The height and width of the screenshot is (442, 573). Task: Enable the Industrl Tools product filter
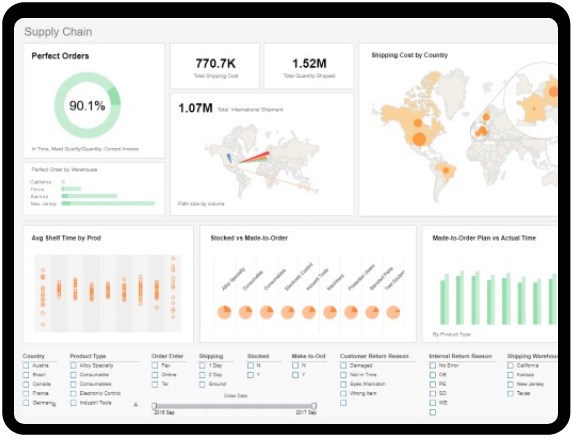click(x=73, y=403)
